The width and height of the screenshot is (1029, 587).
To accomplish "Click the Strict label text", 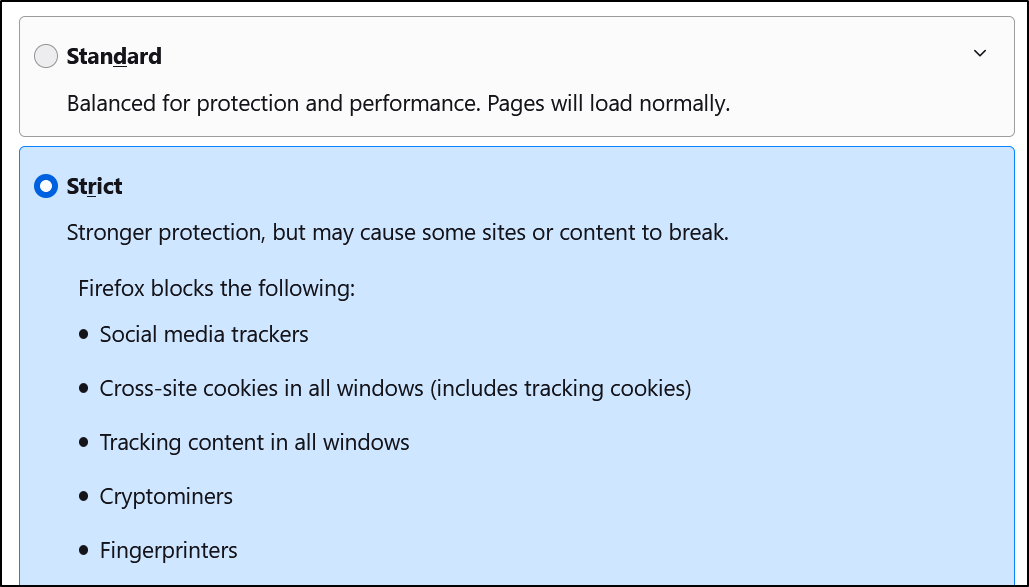I will (96, 186).
